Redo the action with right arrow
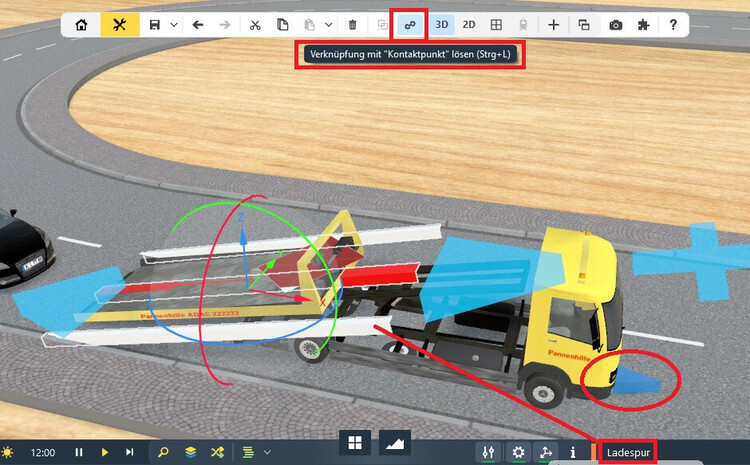 click(x=225, y=25)
